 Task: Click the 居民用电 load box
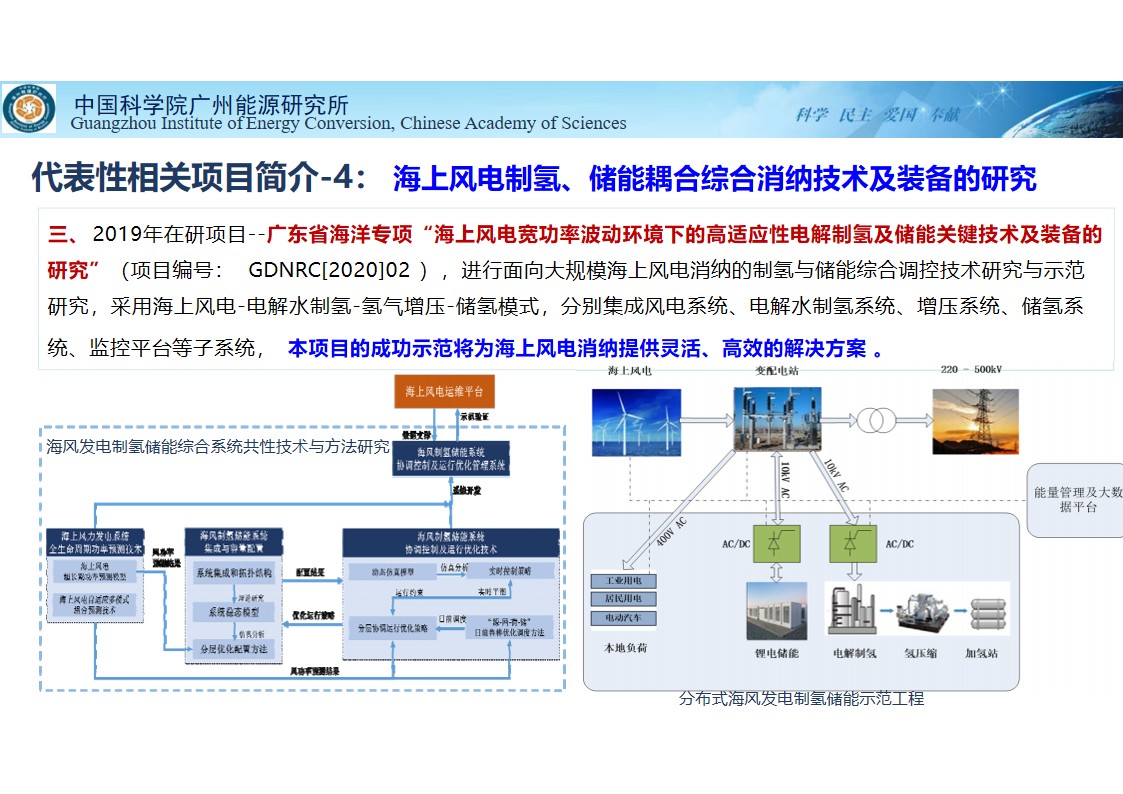pyautogui.click(x=624, y=599)
